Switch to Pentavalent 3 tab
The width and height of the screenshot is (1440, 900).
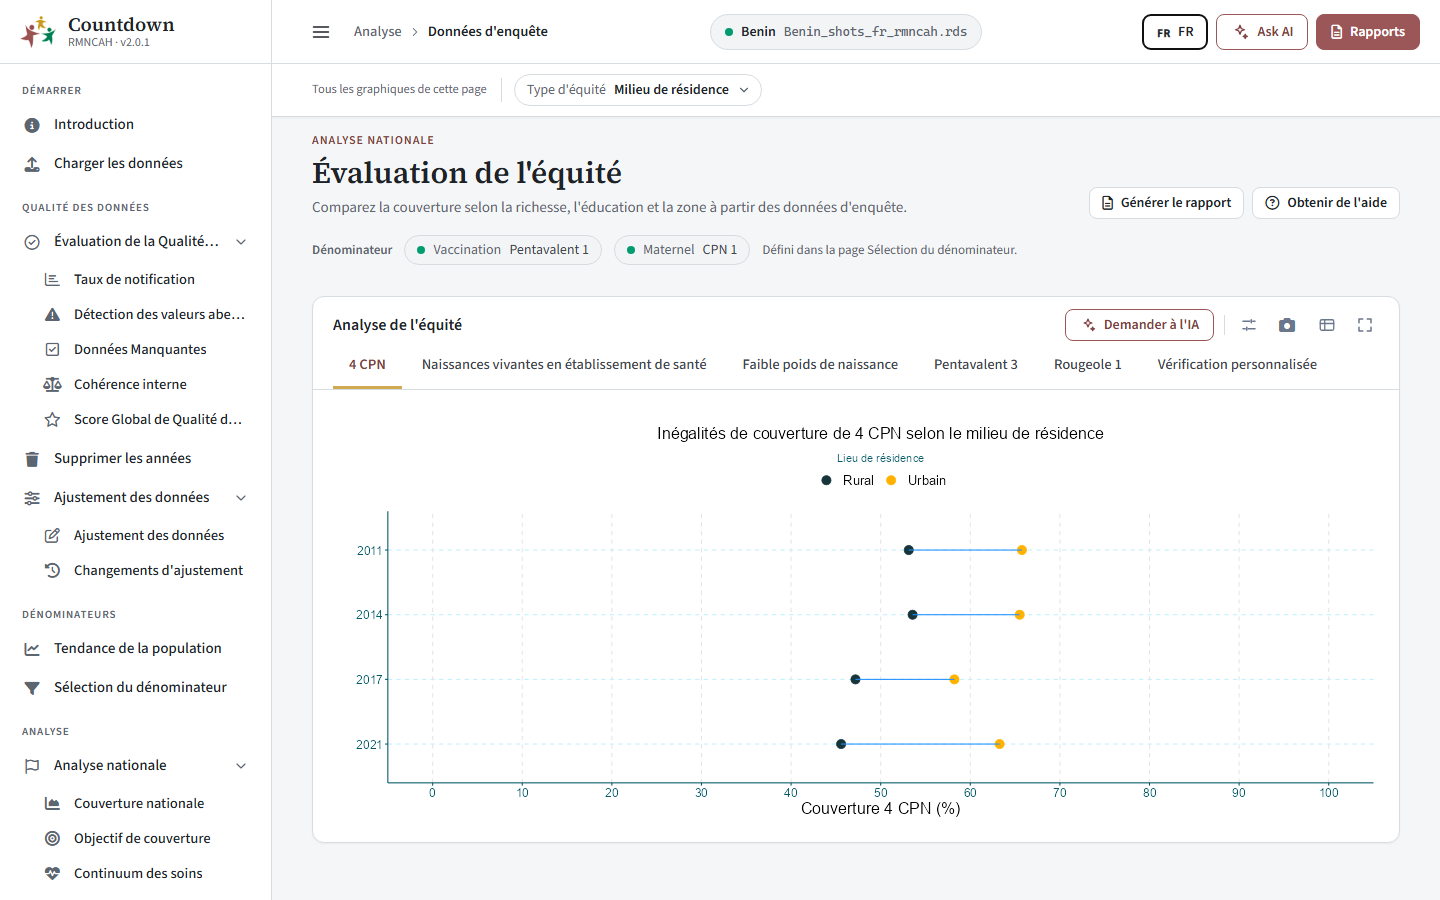coord(976,365)
